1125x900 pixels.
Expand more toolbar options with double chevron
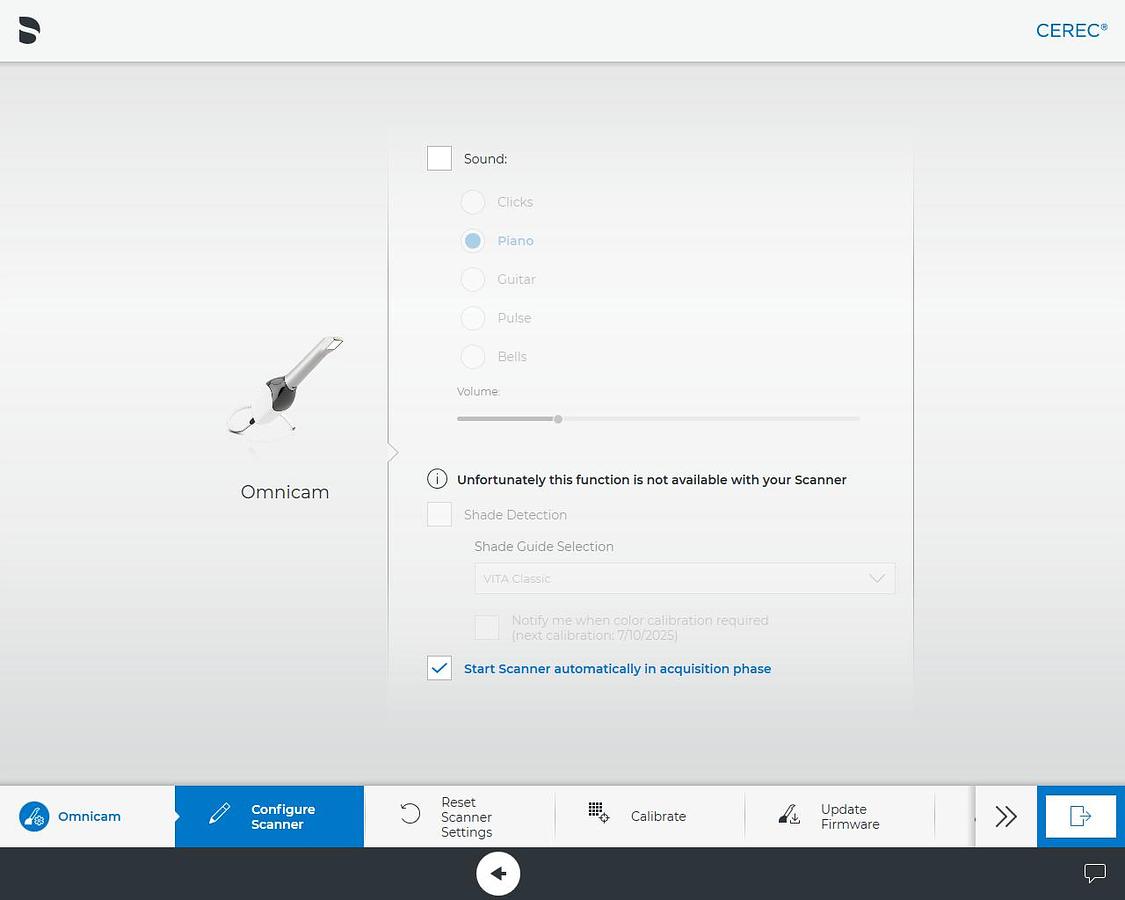point(1006,816)
